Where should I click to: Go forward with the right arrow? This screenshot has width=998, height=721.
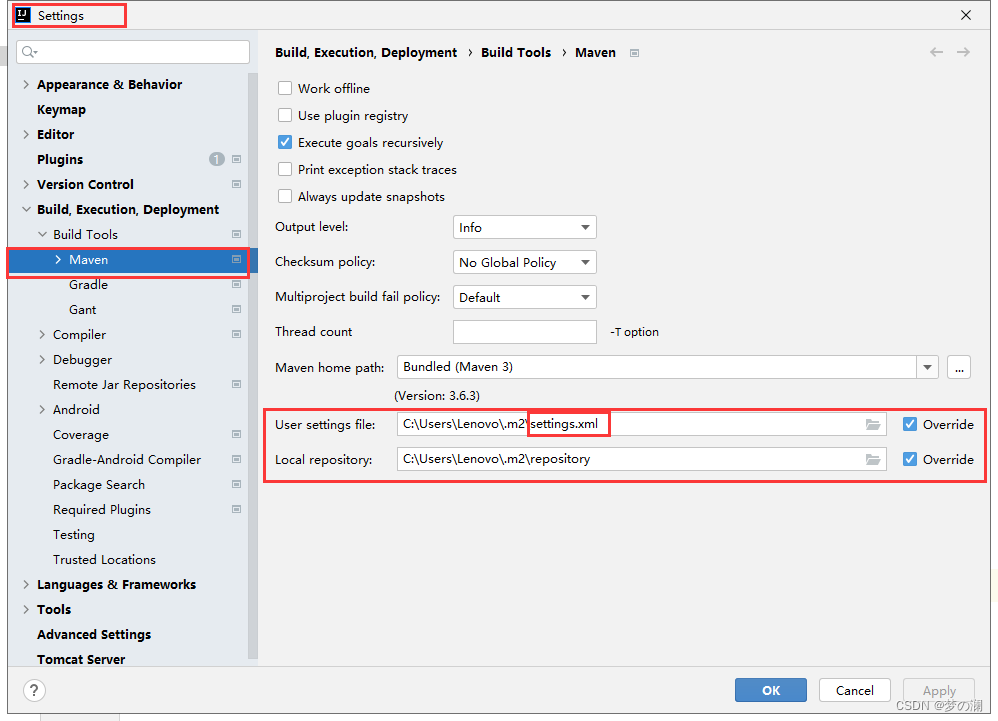pyautogui.click(x=963, y=52)
